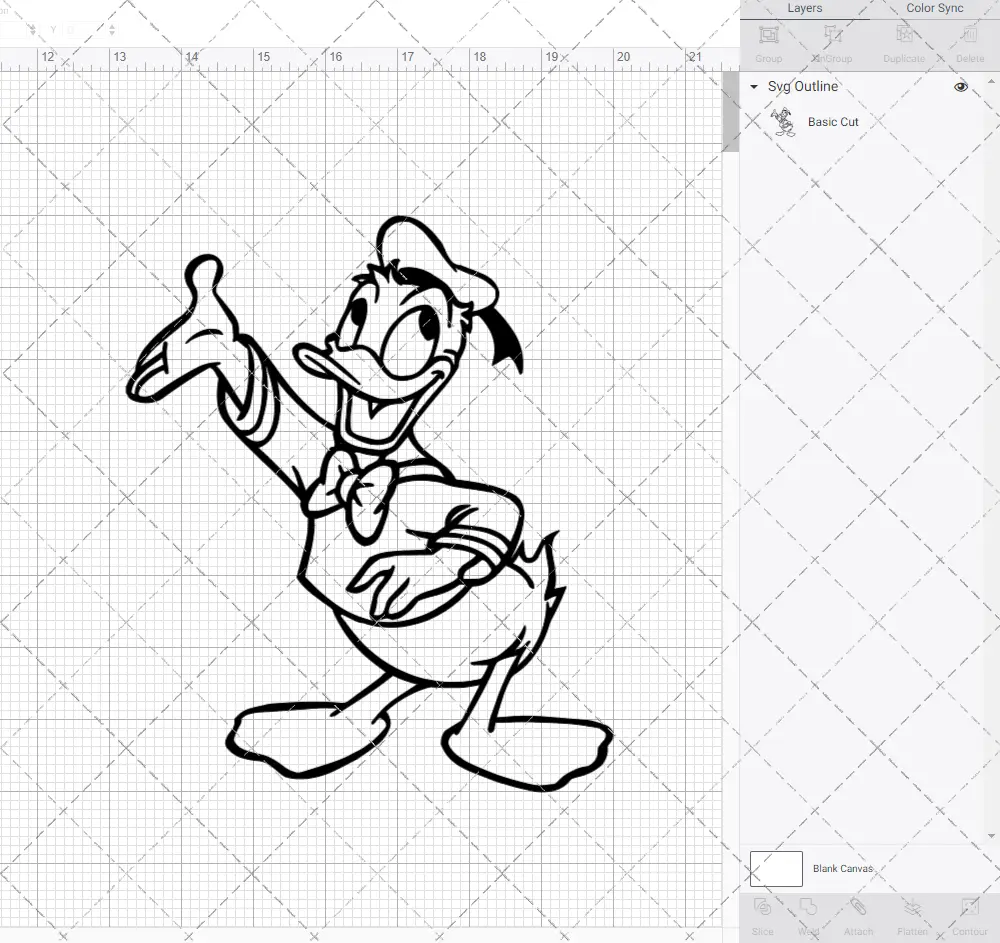Open the X value dropdown arrows
This screenshot has height=943, width=1000.
[32, 29]
